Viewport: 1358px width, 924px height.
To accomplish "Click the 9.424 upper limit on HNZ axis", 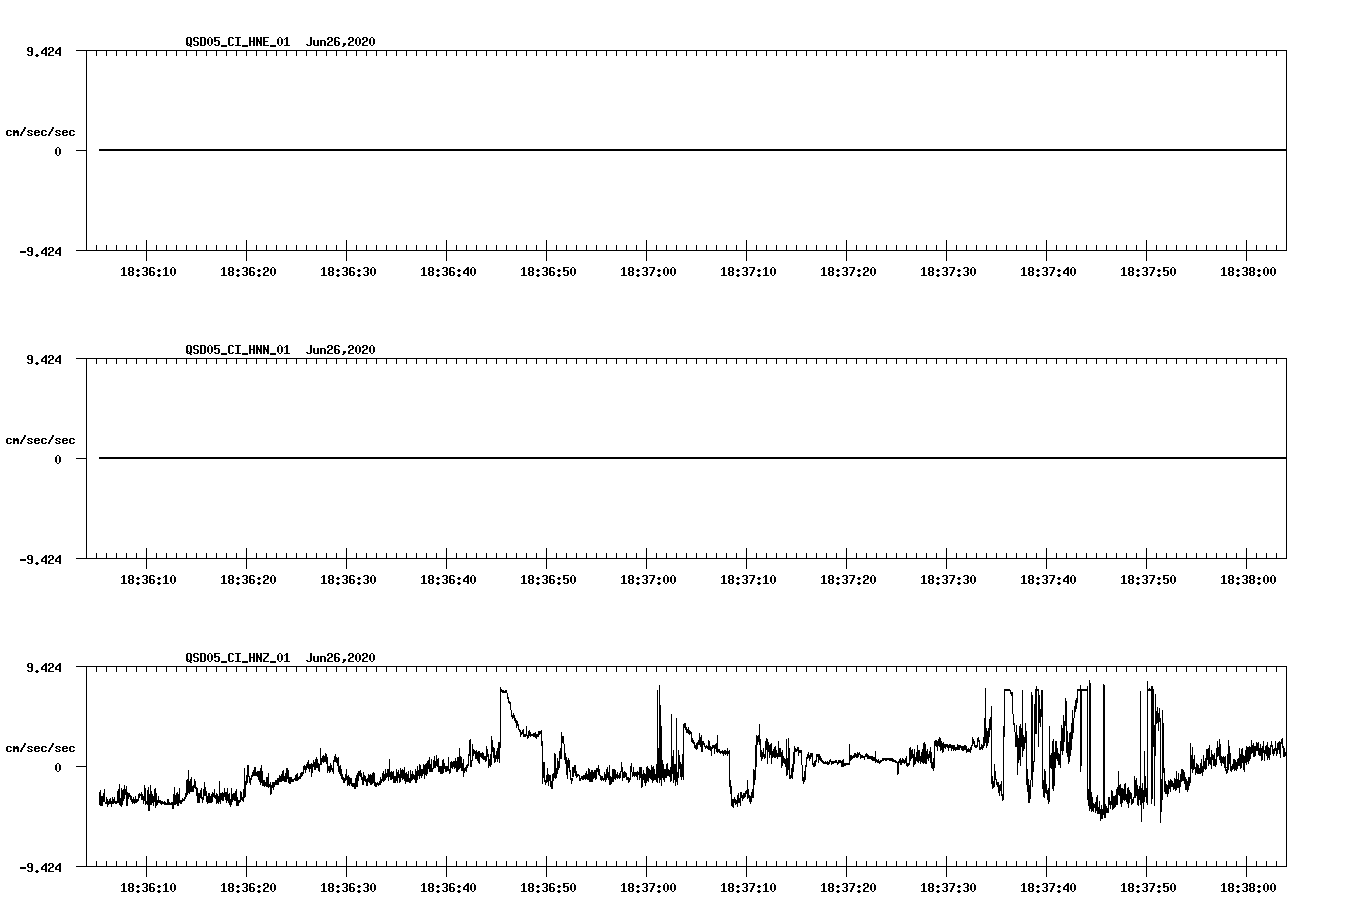I will [44, 668].
